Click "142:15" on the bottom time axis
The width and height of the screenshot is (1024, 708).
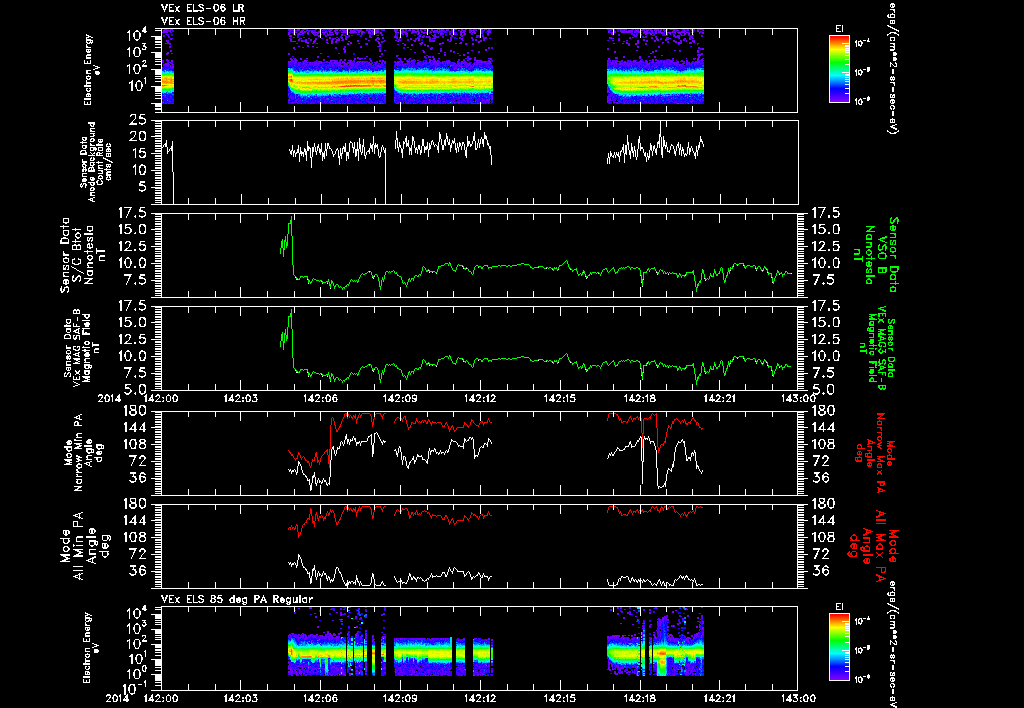pos(560,698)
